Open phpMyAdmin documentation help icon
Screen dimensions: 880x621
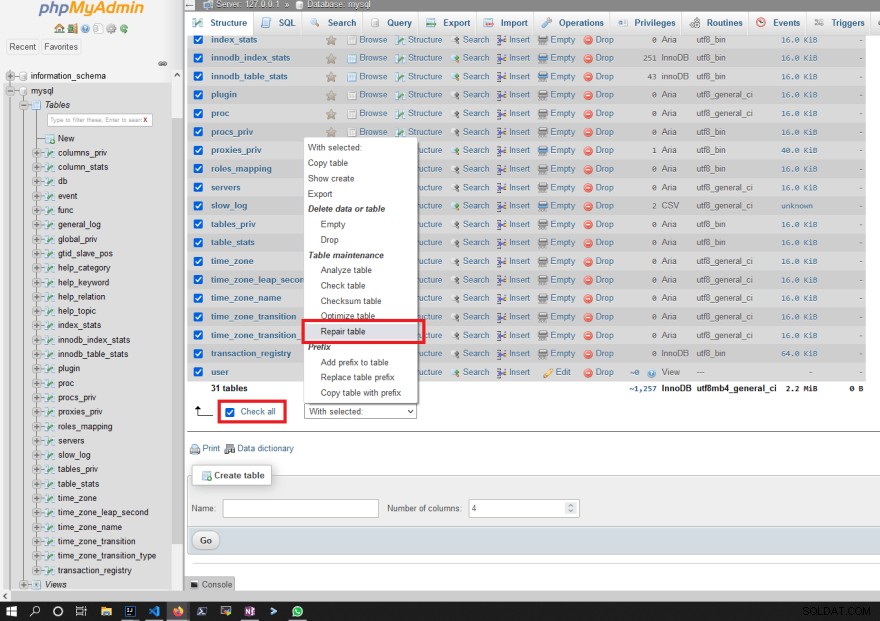[85, 29]
